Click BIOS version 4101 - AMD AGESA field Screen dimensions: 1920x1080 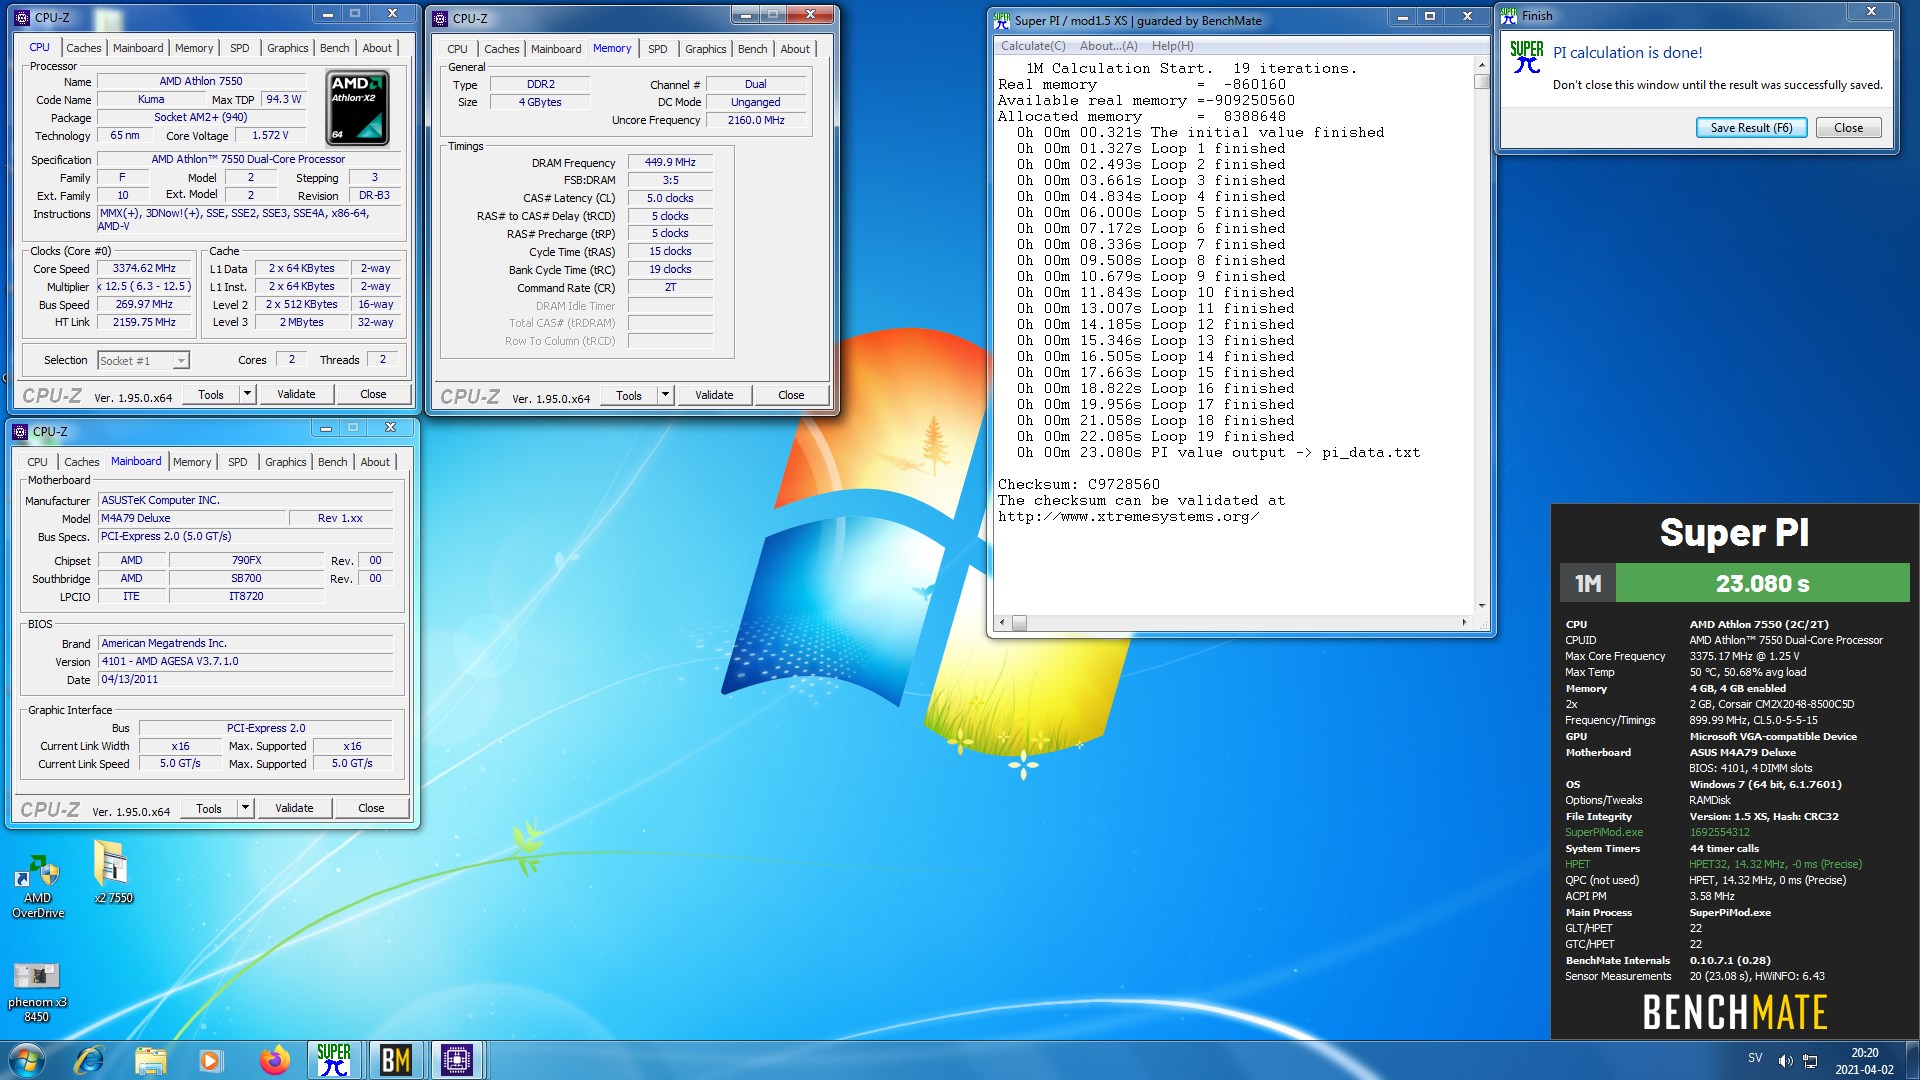coord(246,661)
